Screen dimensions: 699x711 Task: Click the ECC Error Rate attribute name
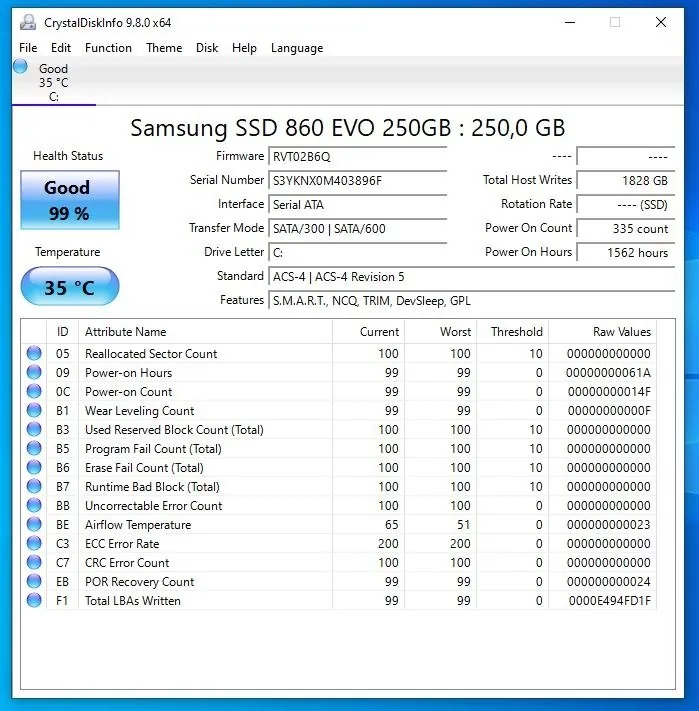click(122, 544)
